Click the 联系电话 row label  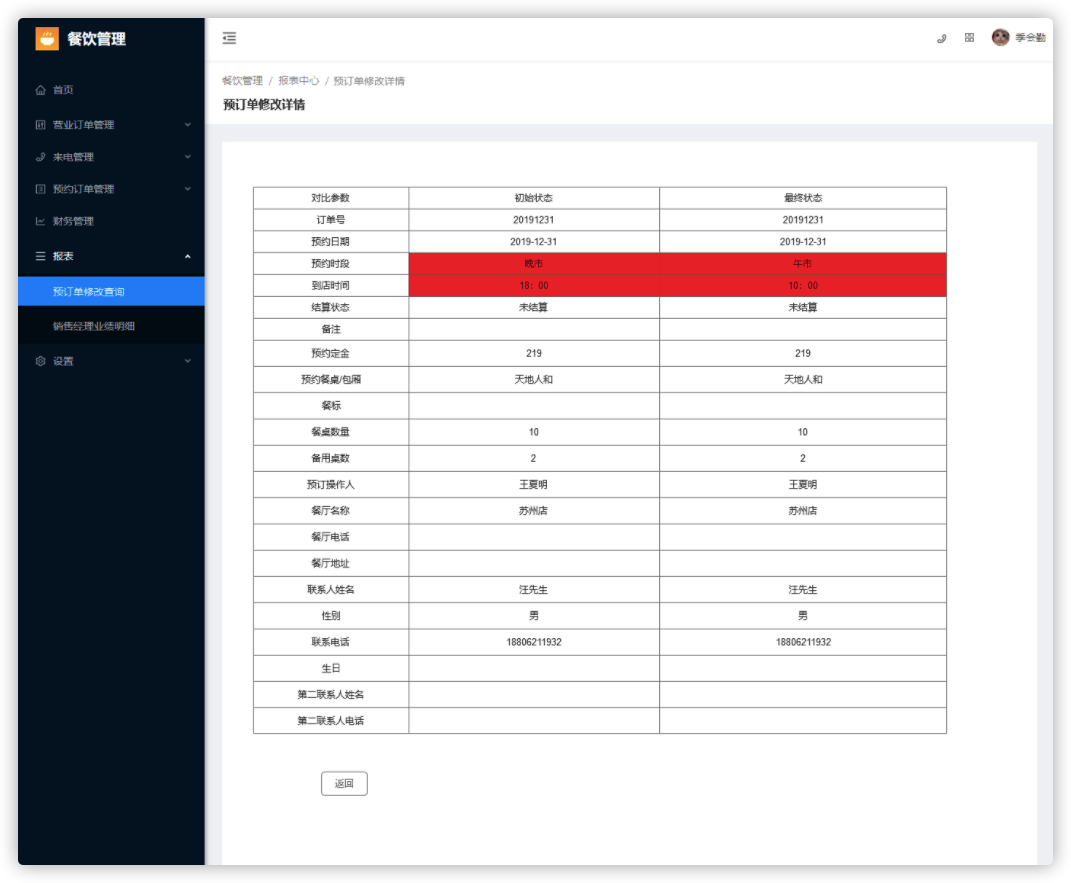tap(331, 642)
